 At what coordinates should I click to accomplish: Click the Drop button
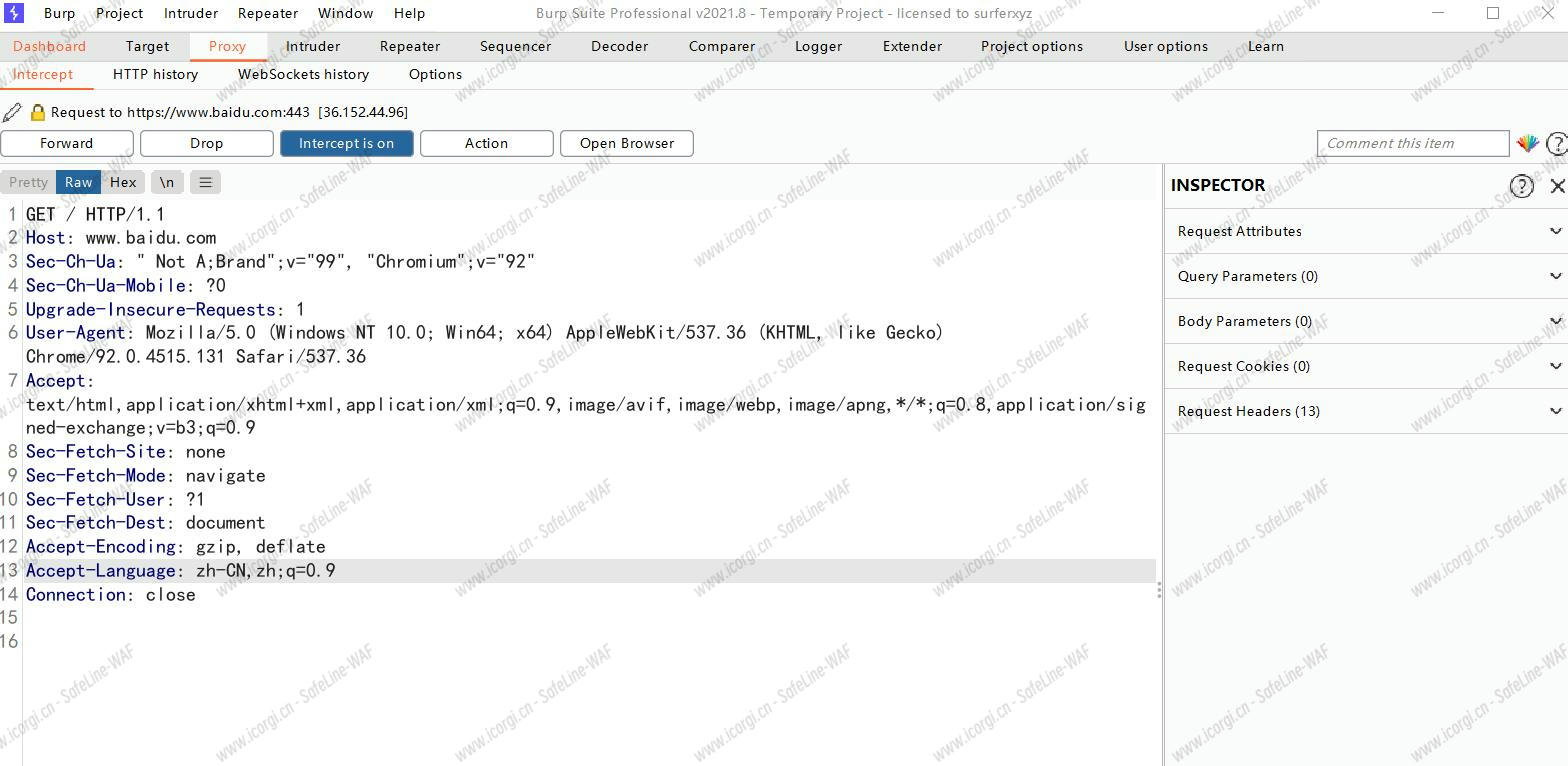click(x=207, y=143)
